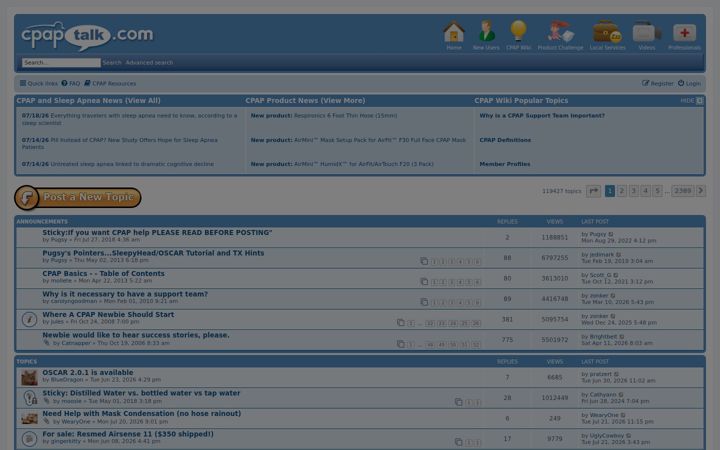This screenshot has width=720, height=450.
Task: Open CPAP Resources link
Action: (x=110, y=83)
